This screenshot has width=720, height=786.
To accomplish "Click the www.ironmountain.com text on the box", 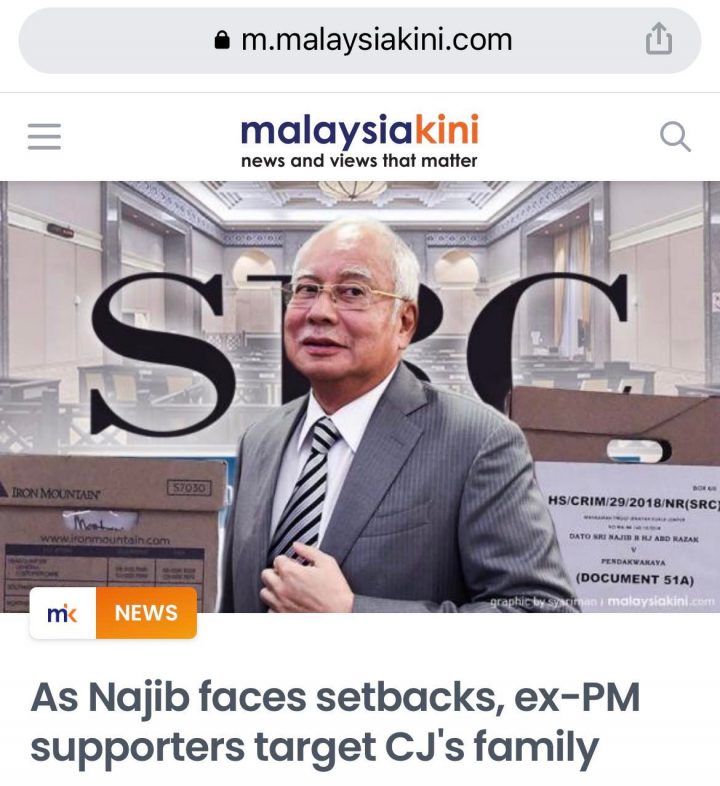I will (x=105, y=540).
